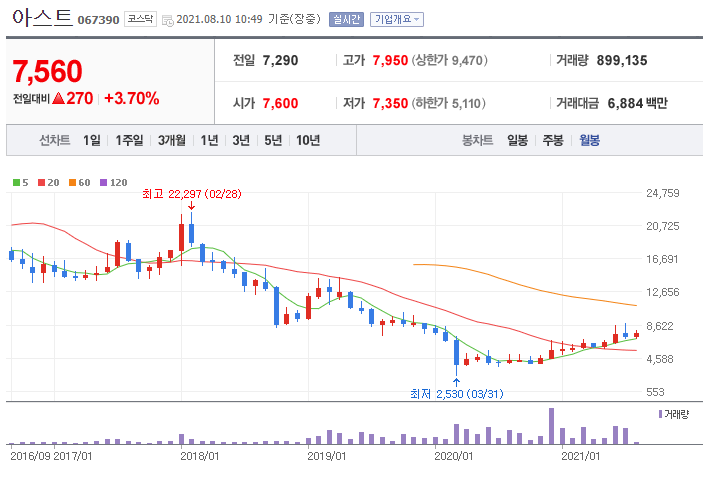Screen dimensions: 703x479
Task: Open the 기업개요 dropdown
Action: pyautogui.click(x=396, y=19)
